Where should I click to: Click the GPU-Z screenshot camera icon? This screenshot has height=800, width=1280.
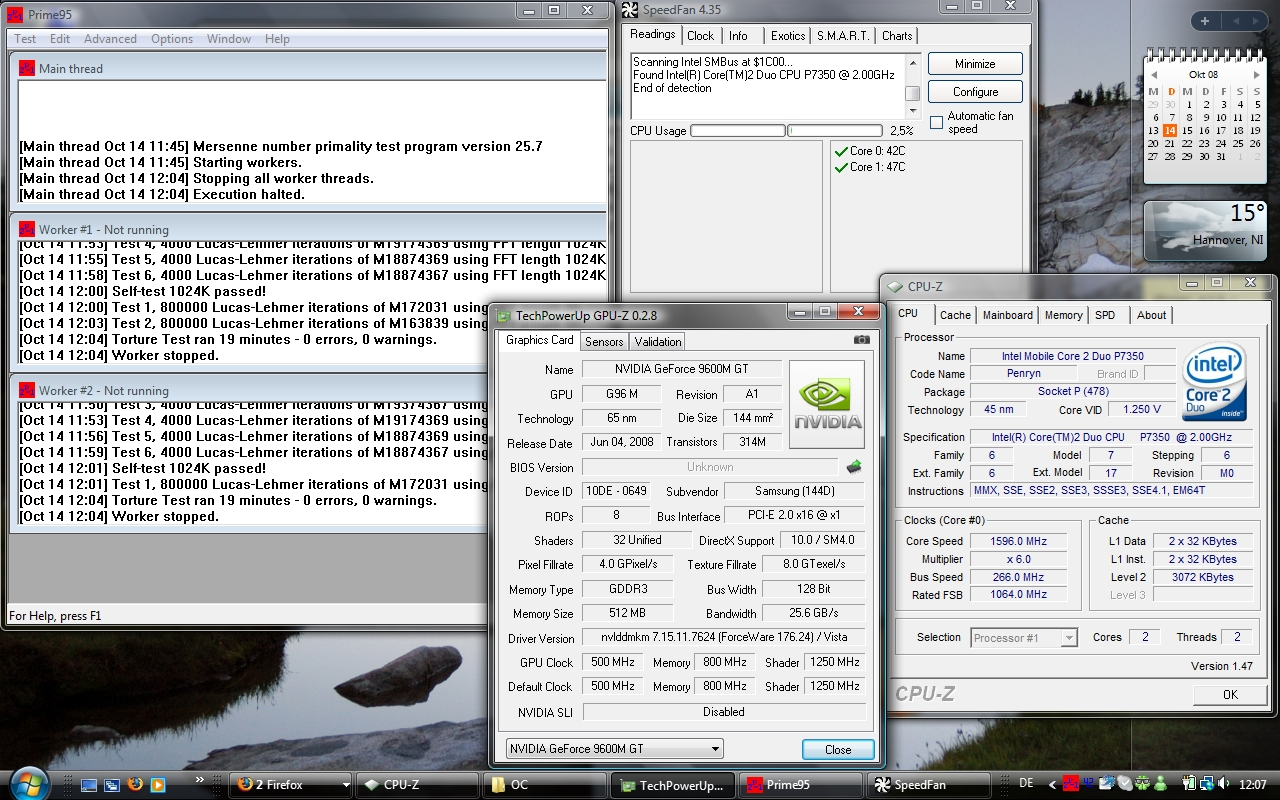point(861,340)
